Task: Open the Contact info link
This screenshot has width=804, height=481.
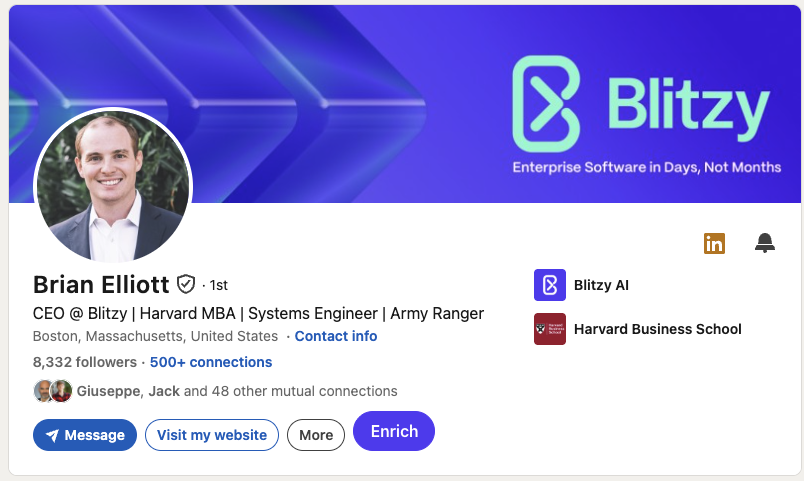Action: tap(336, 336)
